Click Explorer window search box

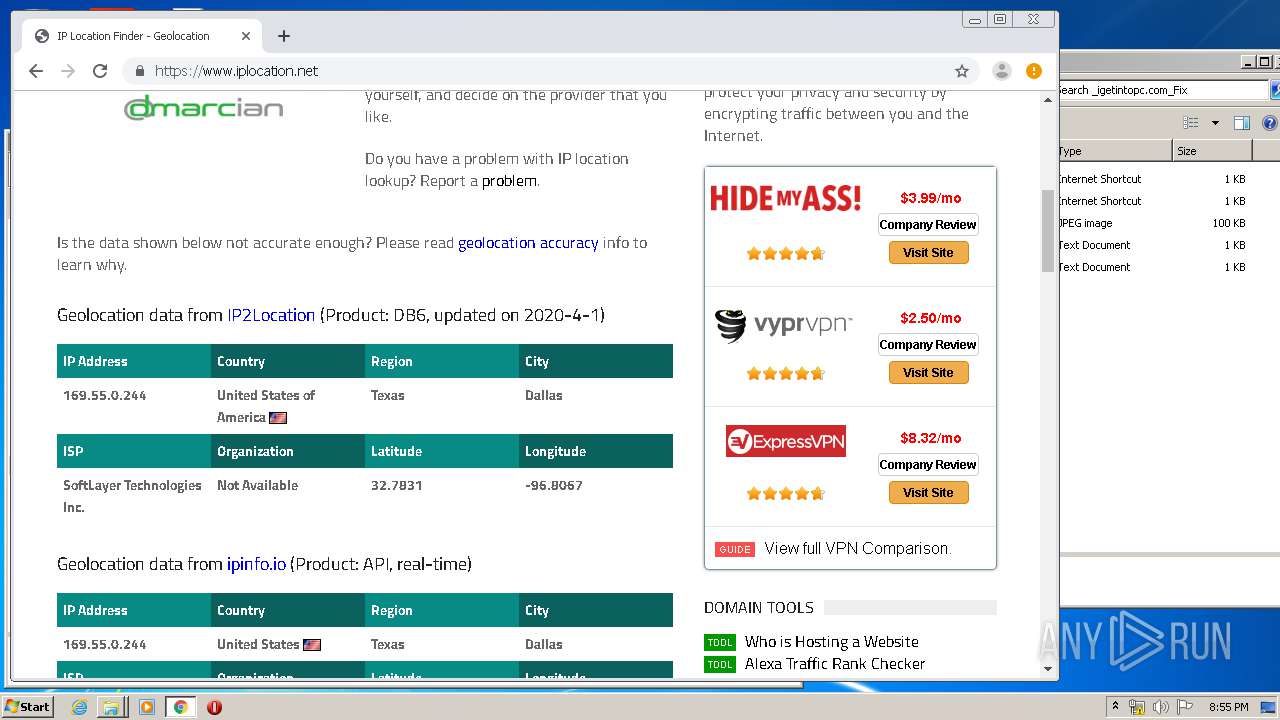click(x=1163, y=90)
